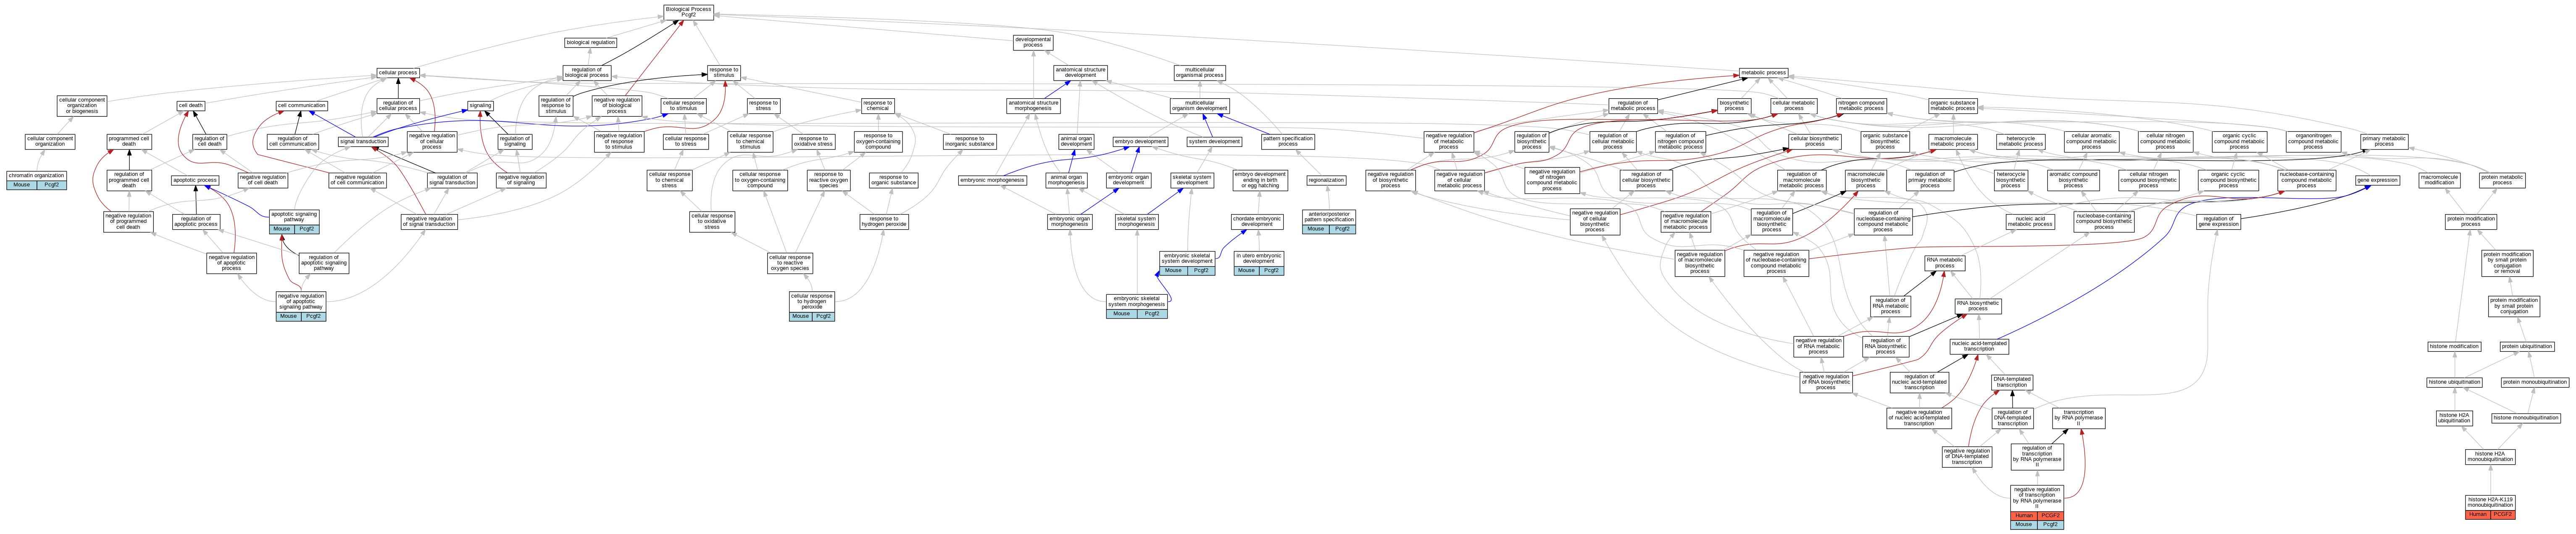Select the 'multicellular organismal process' node

pos(1199,73)
